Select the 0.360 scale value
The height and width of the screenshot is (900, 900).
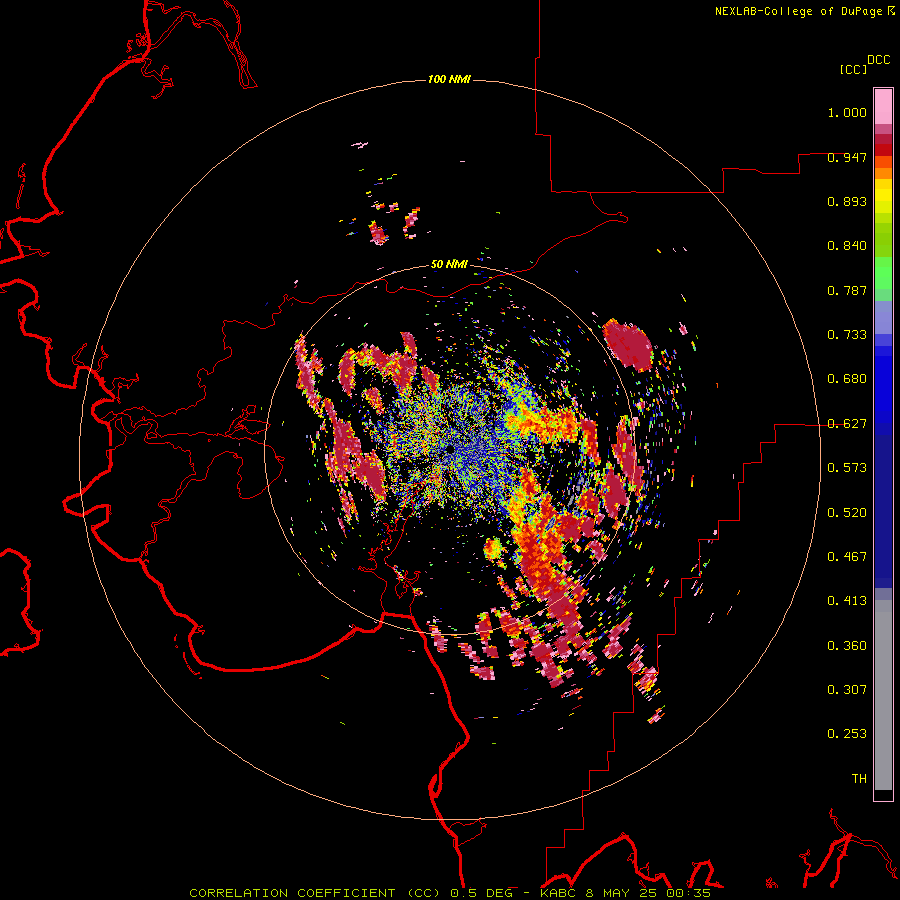click(847, 646)
